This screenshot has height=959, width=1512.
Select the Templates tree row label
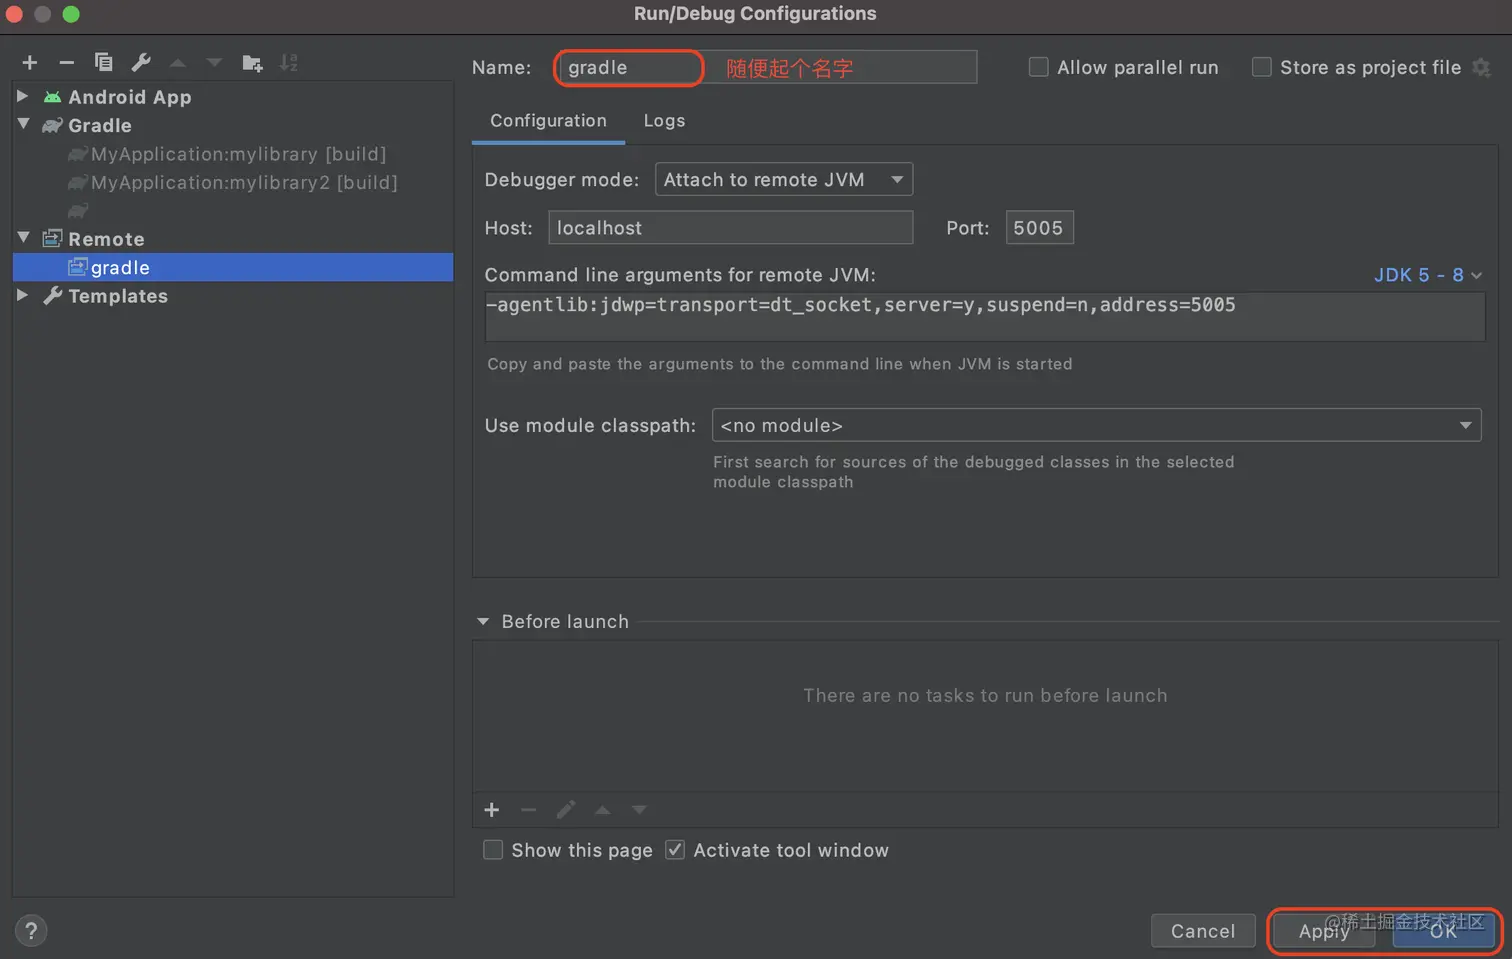(x=118, y=296)
